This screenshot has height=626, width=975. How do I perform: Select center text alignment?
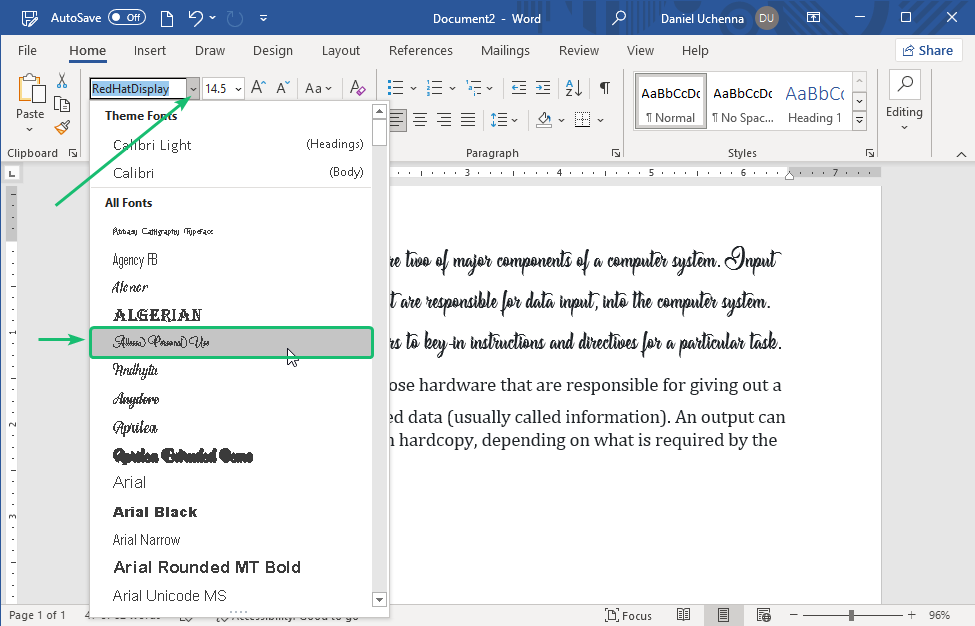click(420, 120)
